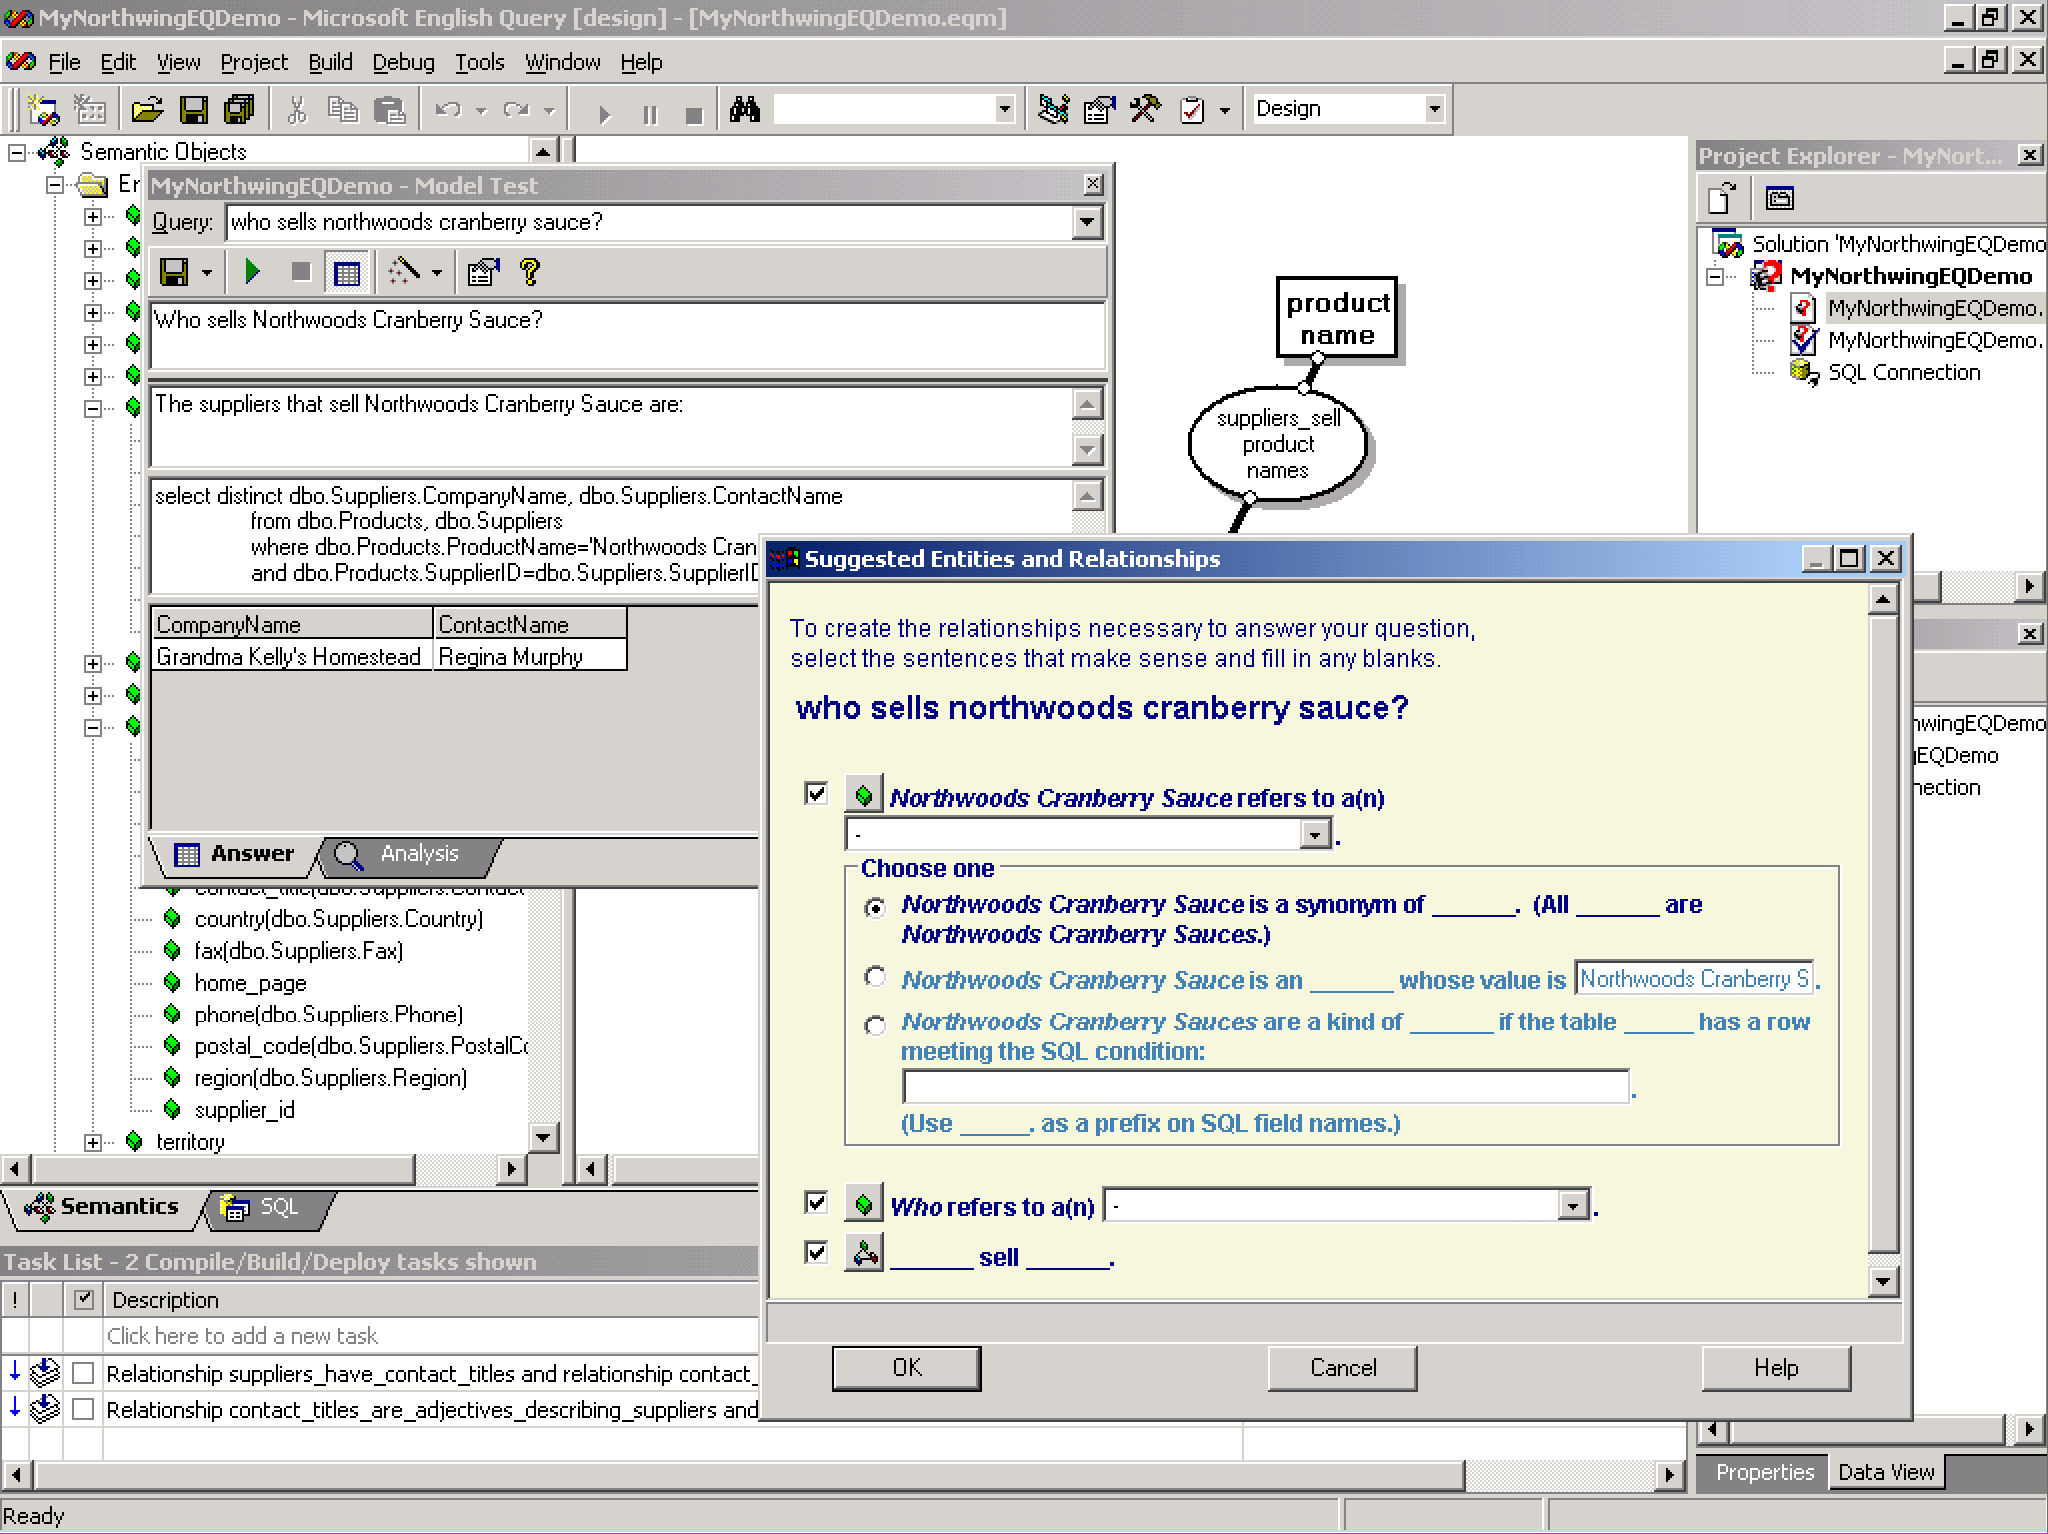Viewport: 2048px width, 1534px height.
Task: Select SQL Connection in Project Explorer
Action: (x=1903, y=372)
